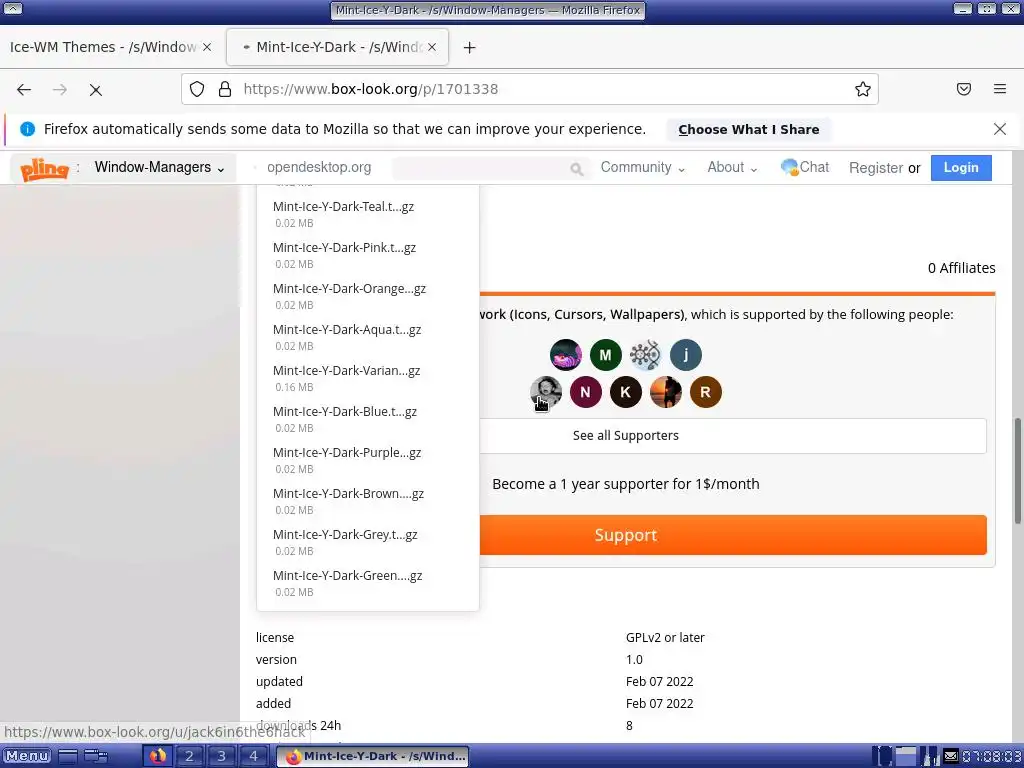Click the window list taskbar icon

point(96,756)
